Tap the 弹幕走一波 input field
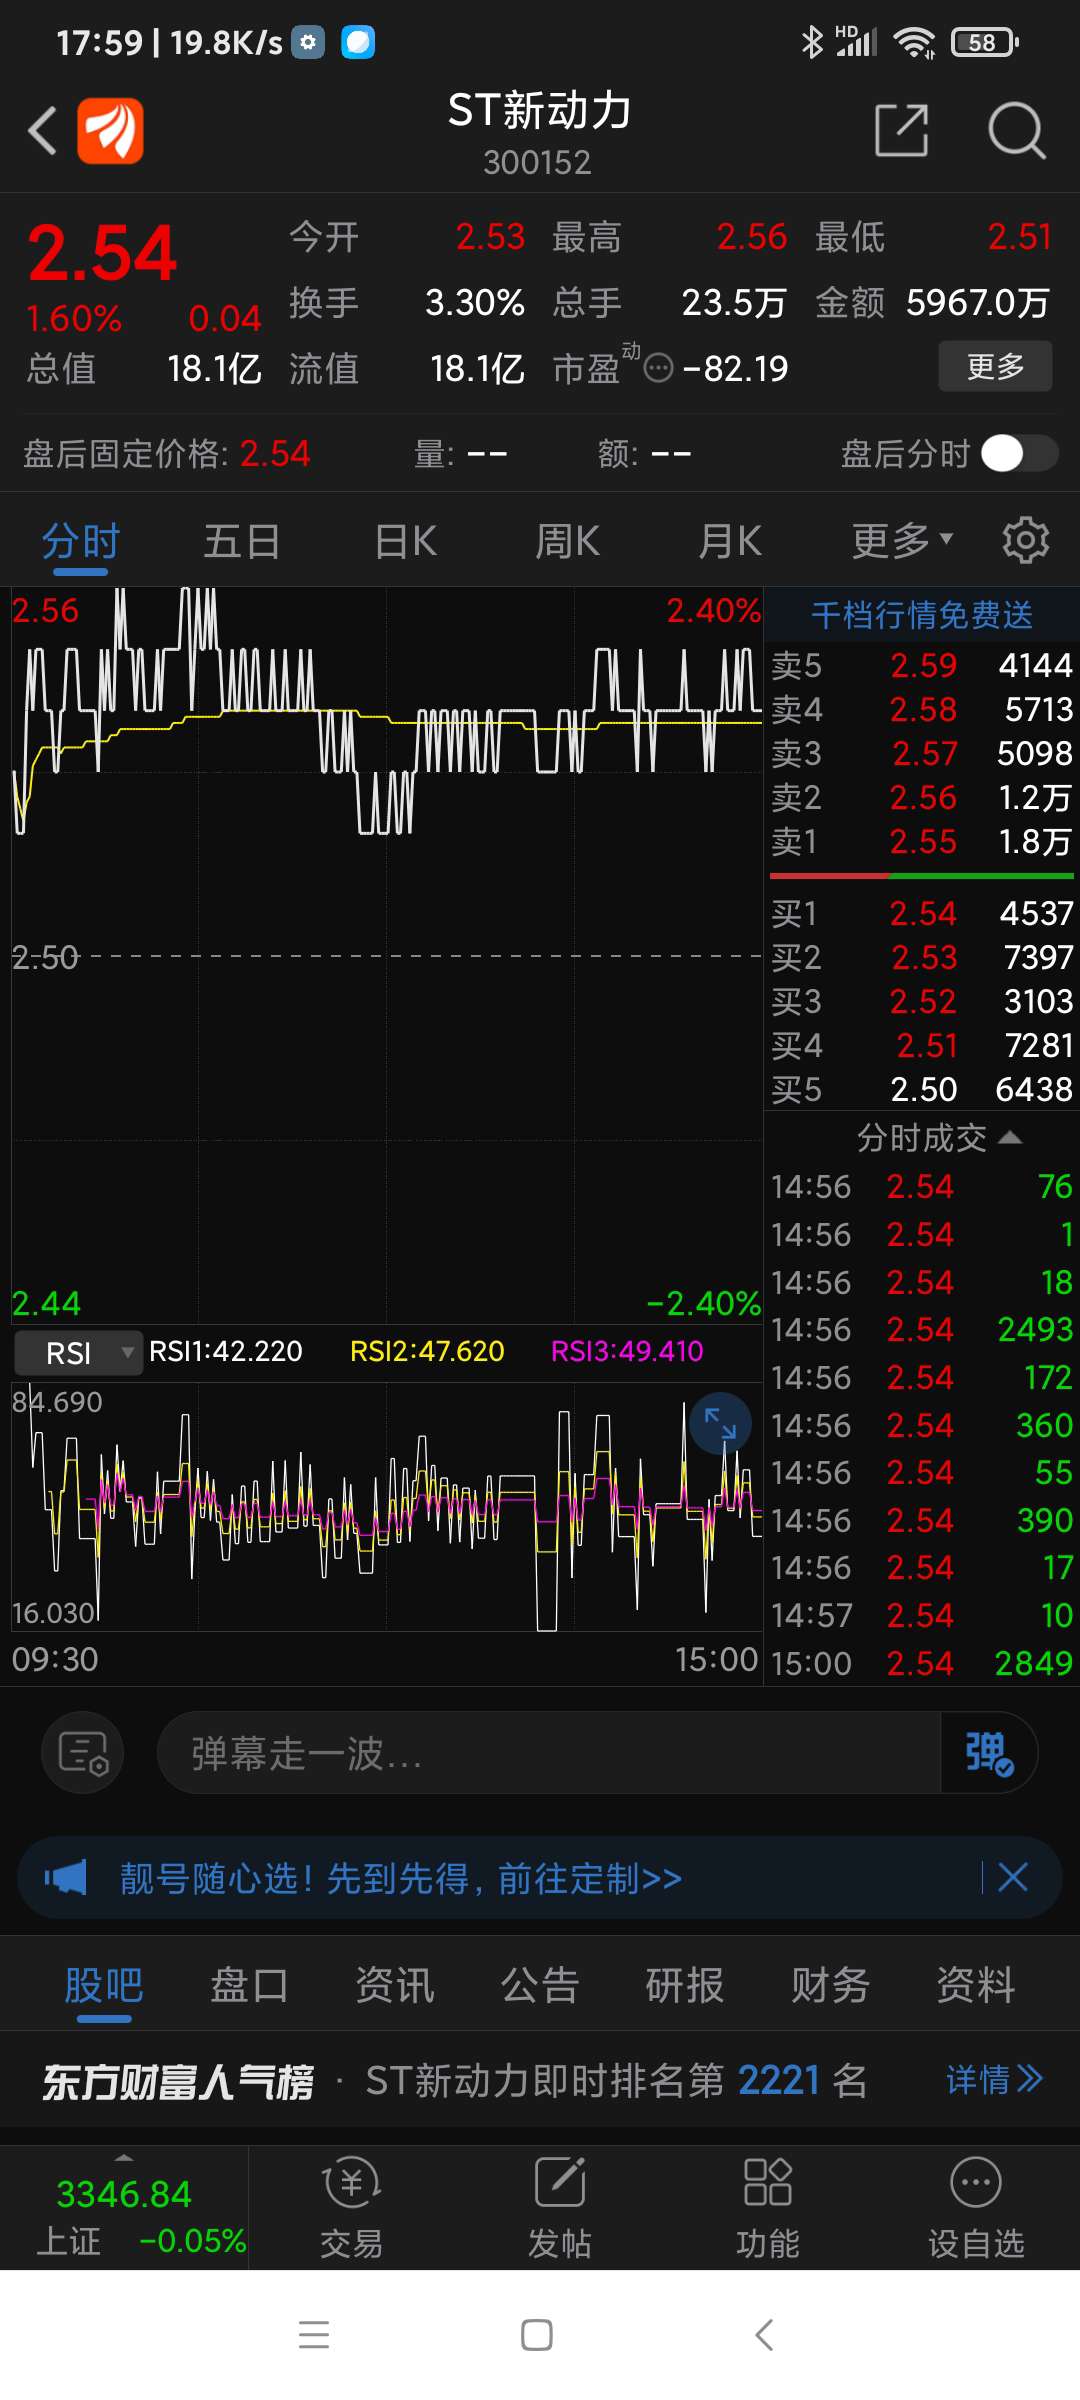The height and width of the screenshot is (2400, 1080). coord(550,1752)
